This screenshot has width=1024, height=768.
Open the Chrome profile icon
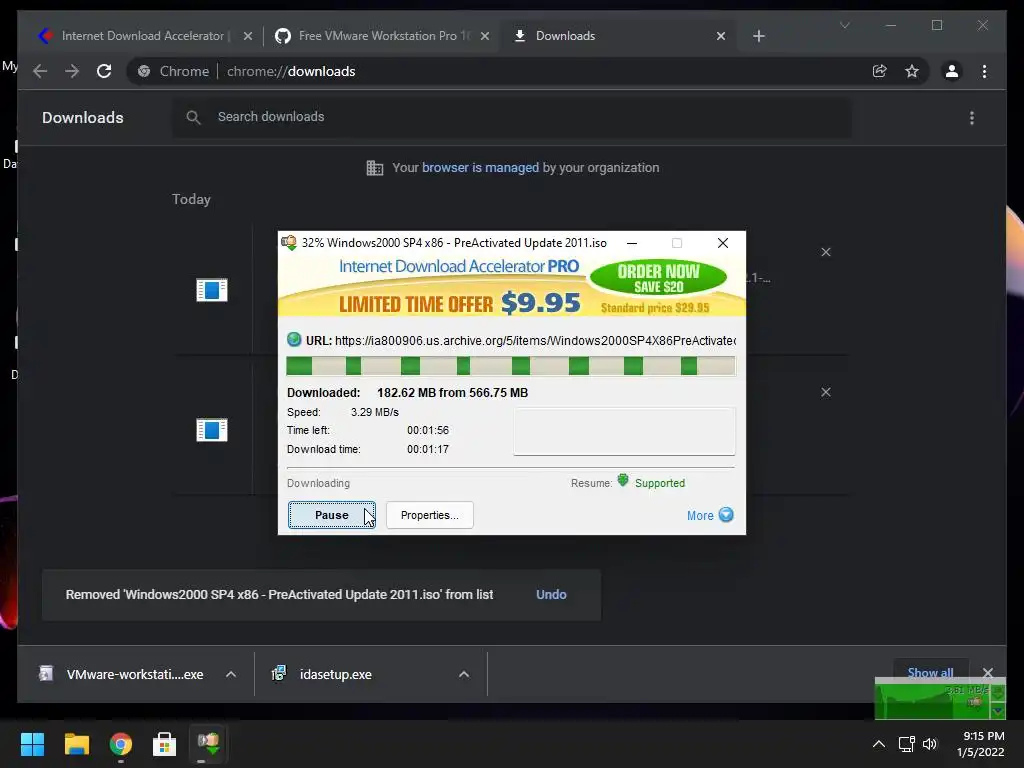click(x=952, y=71)
